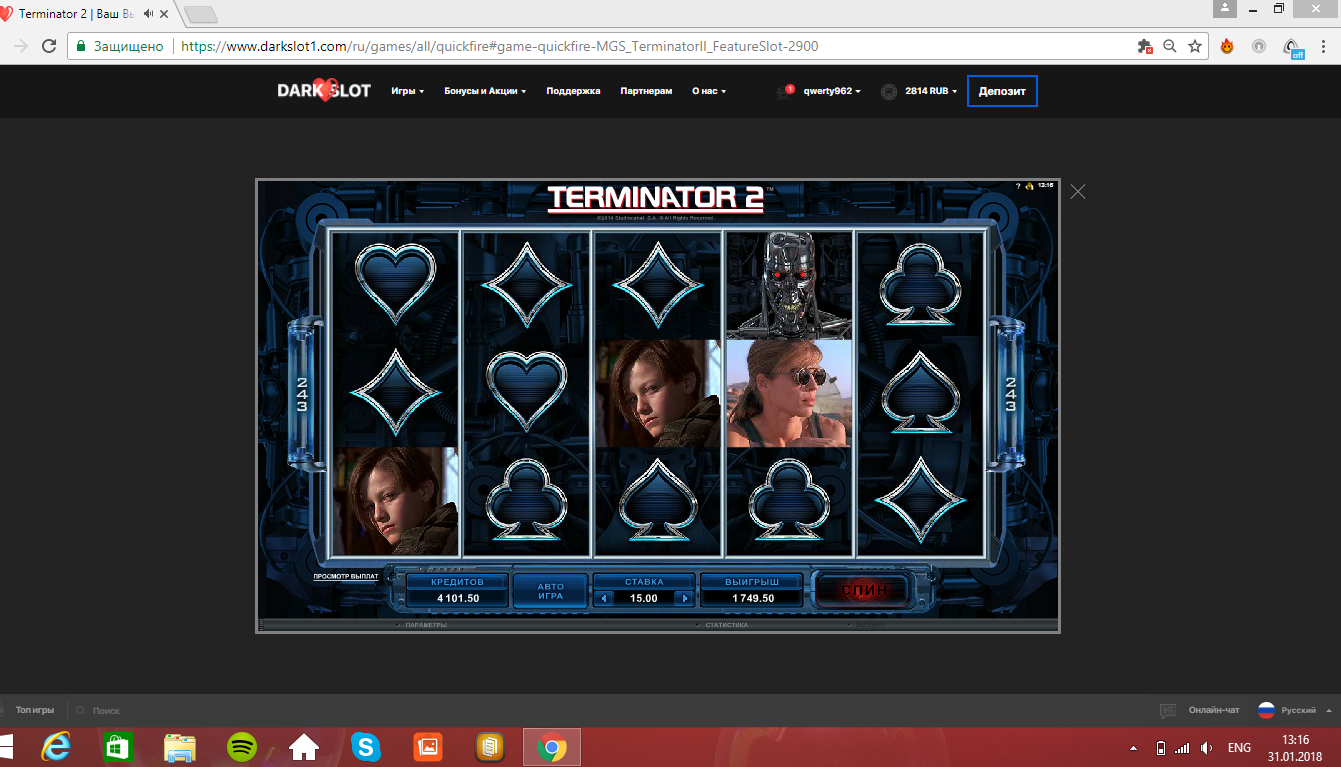Open Онлайн-чат link
The image size is (1341, 767).
[1214, 710]
